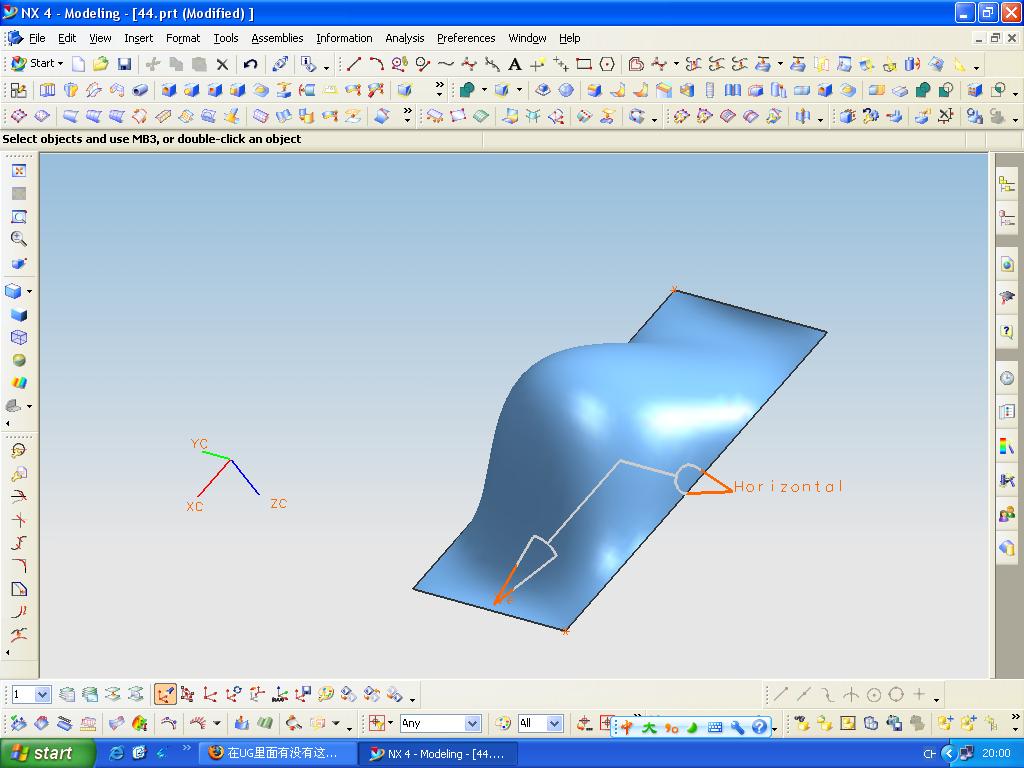
Task: Open the Preferences menu
Action: pos(466,38)
